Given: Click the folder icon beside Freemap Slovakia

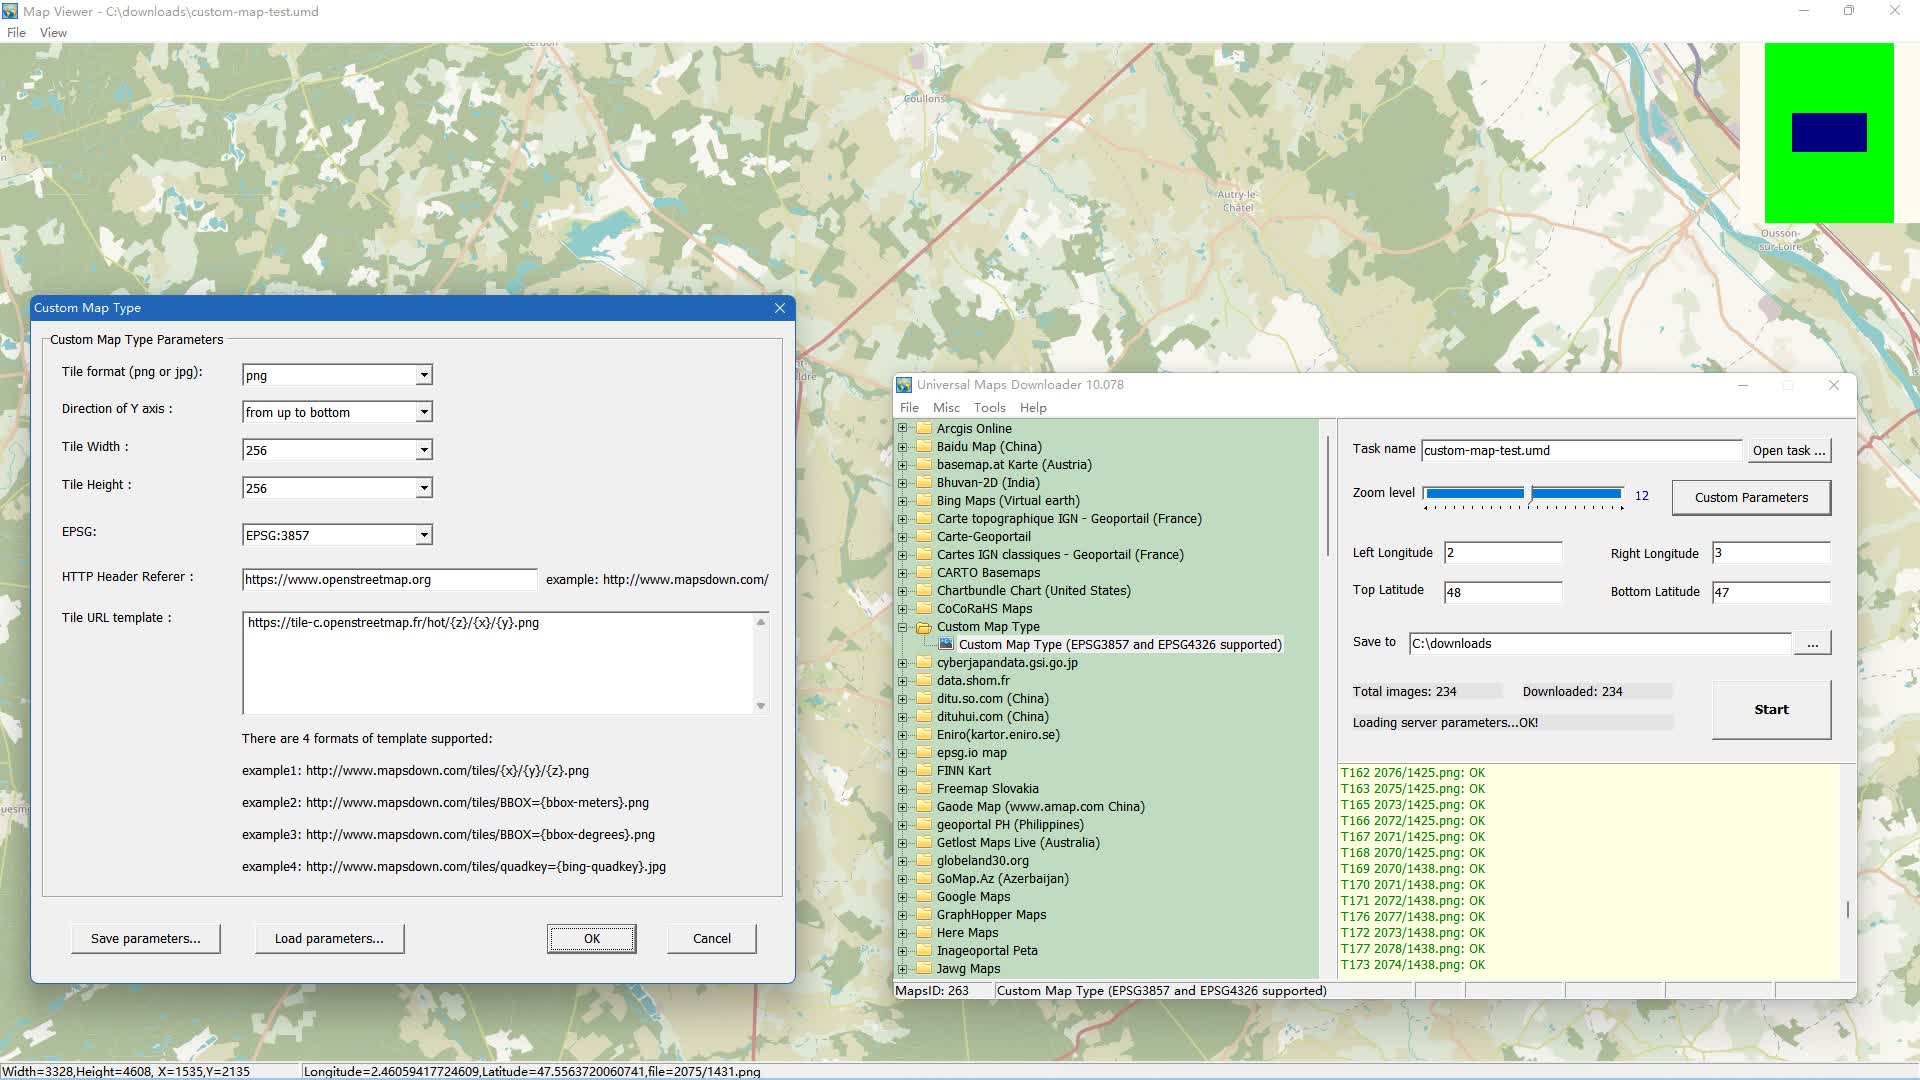Looking at the screenshot, I should click(x=923, y=788).
